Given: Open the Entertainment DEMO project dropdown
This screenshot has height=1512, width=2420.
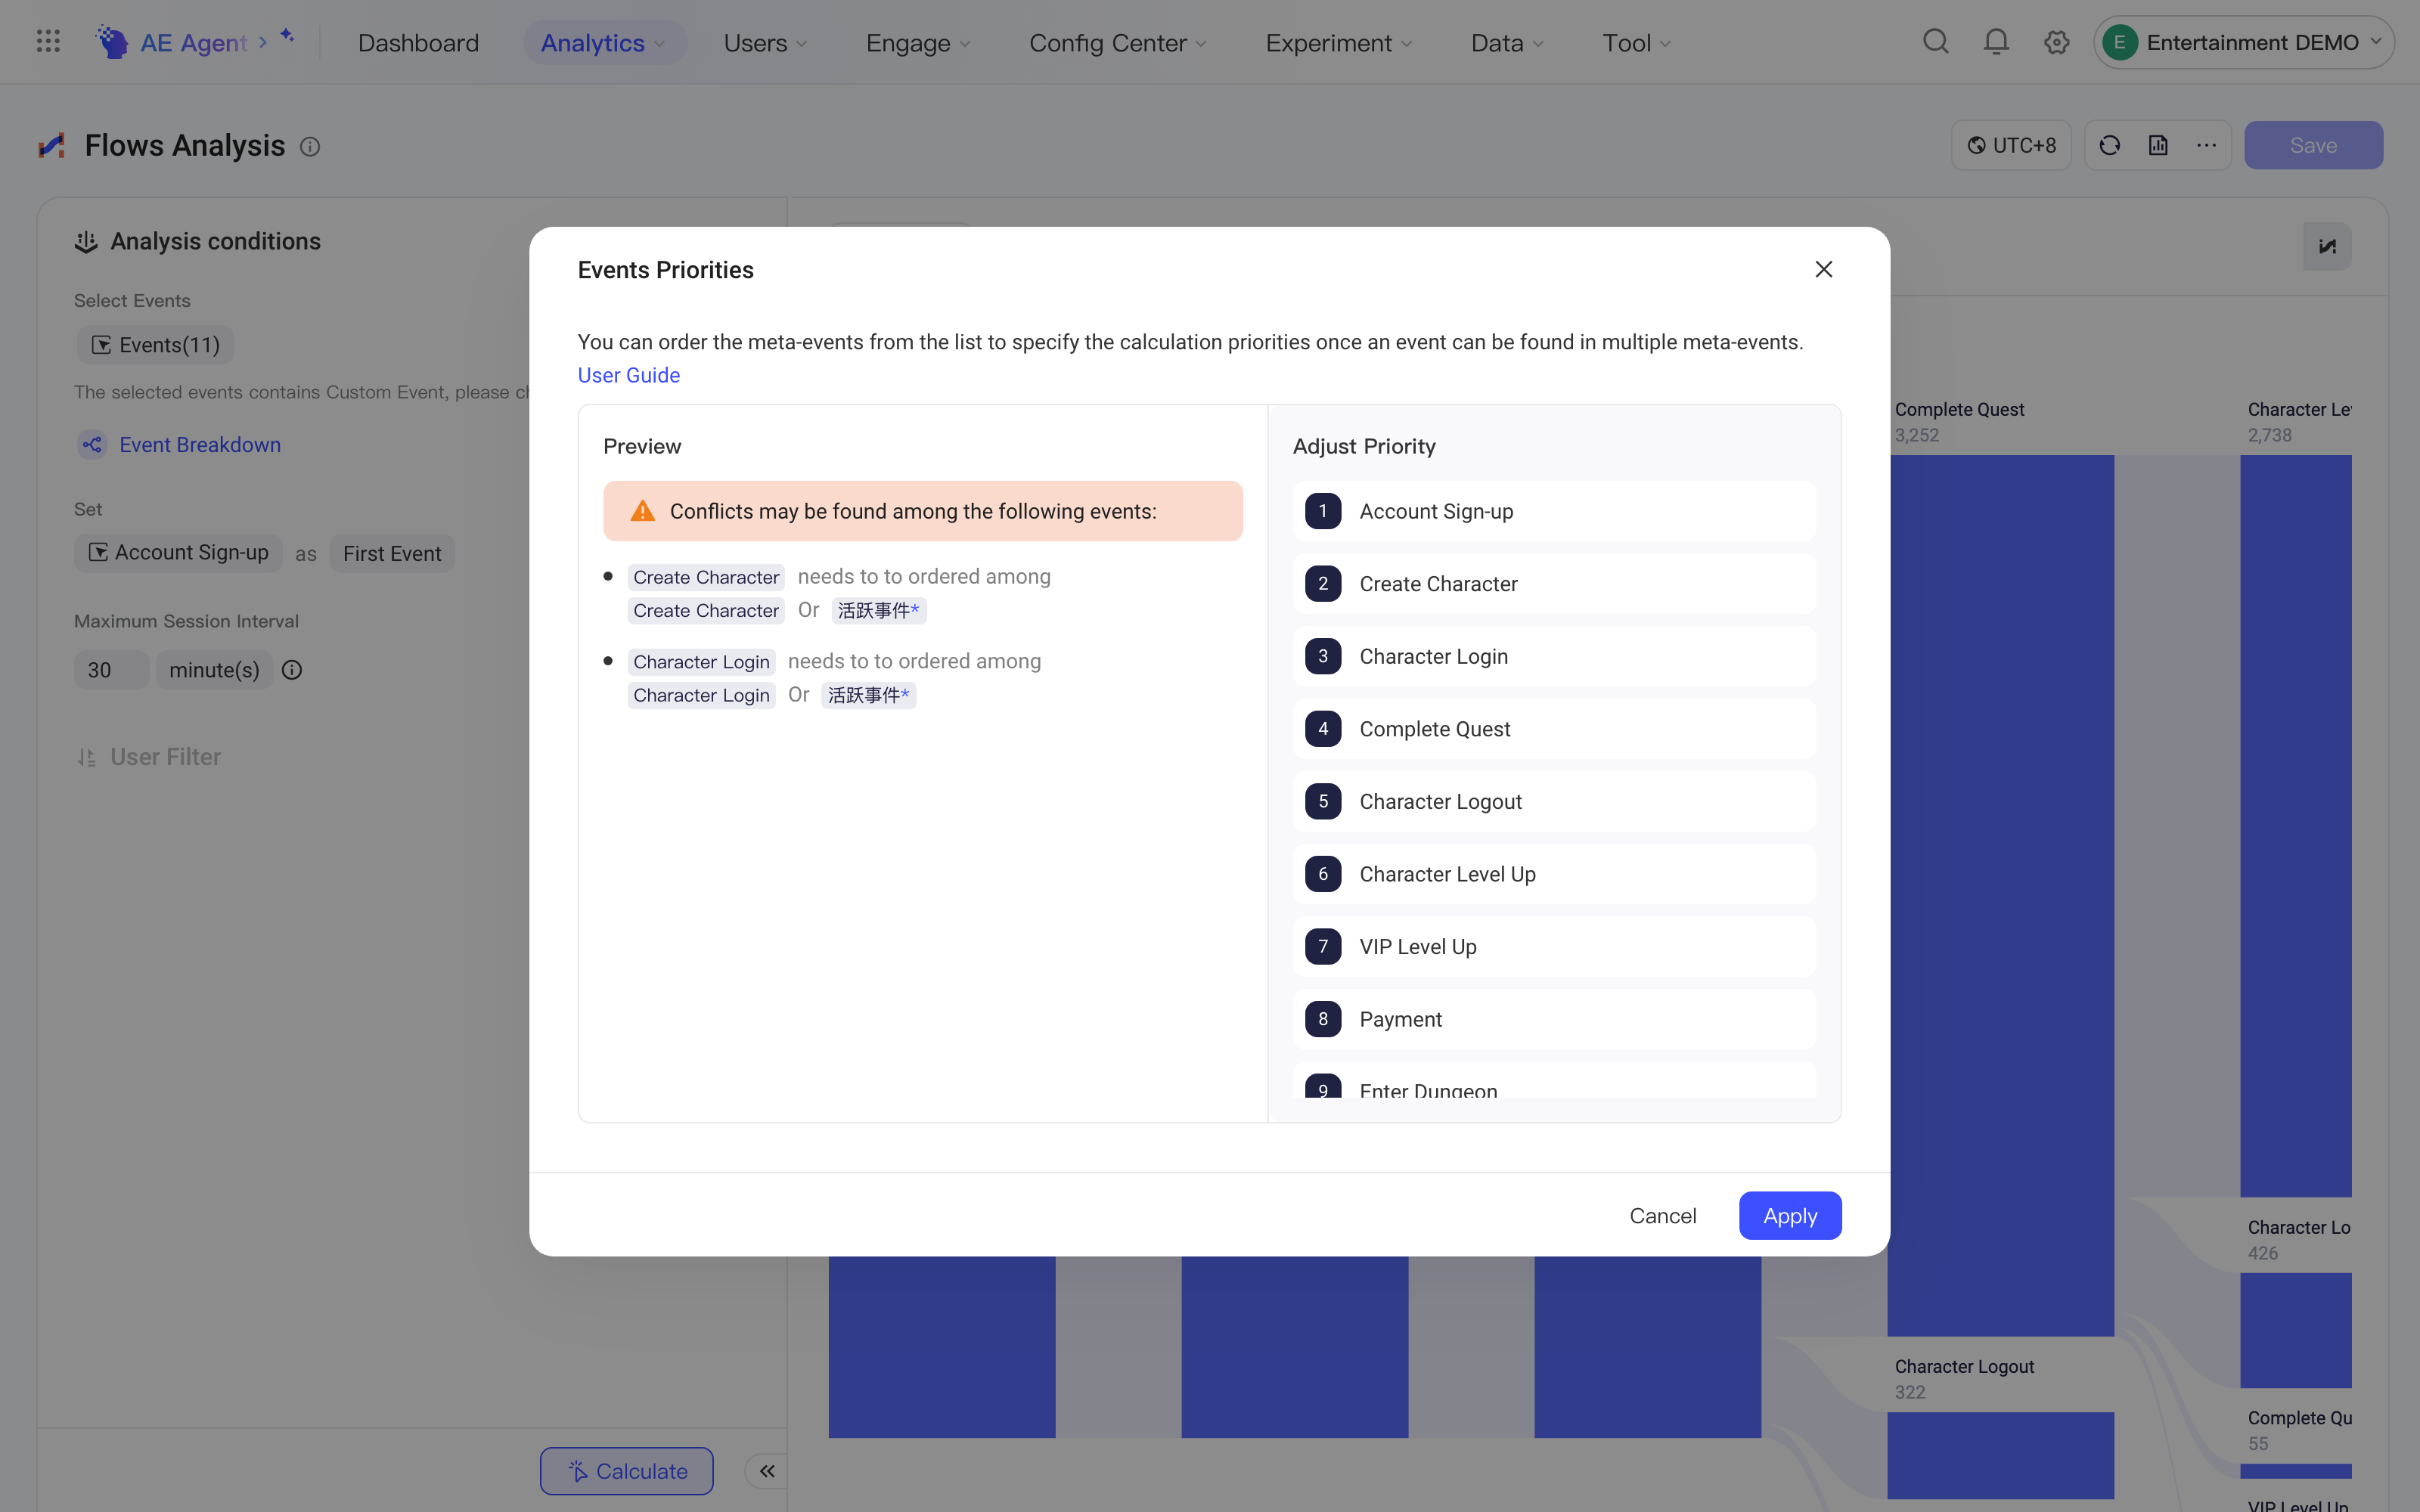Looking at the screenshot, I should [2243, 42].
